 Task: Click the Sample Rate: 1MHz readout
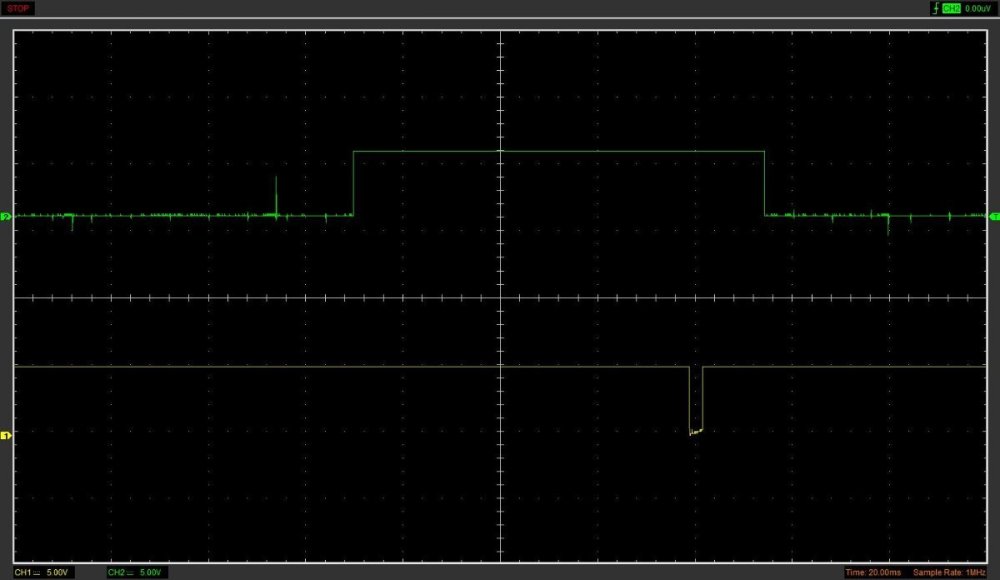pos(949,572)
